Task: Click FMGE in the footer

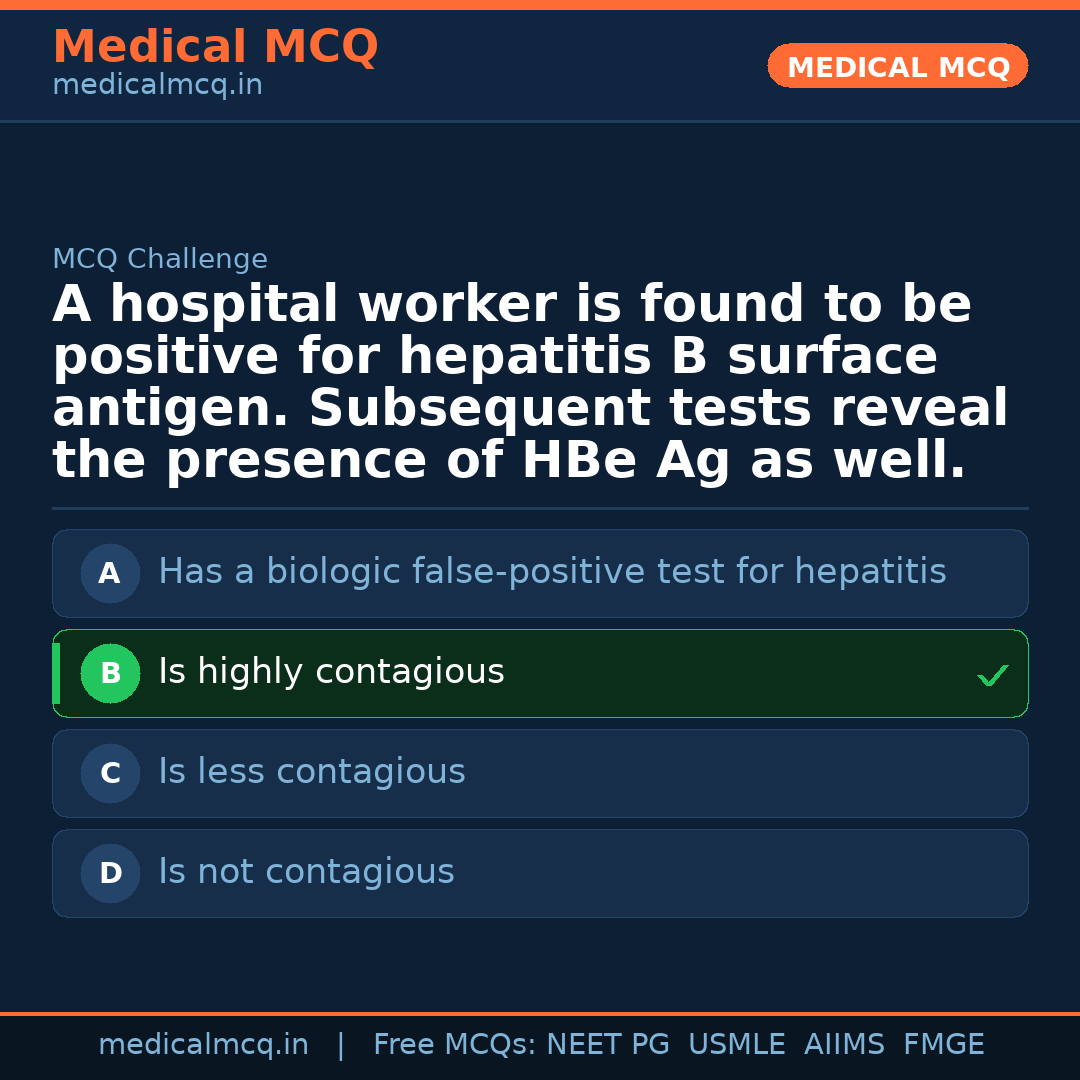Action: click(x=943, y=1045)
